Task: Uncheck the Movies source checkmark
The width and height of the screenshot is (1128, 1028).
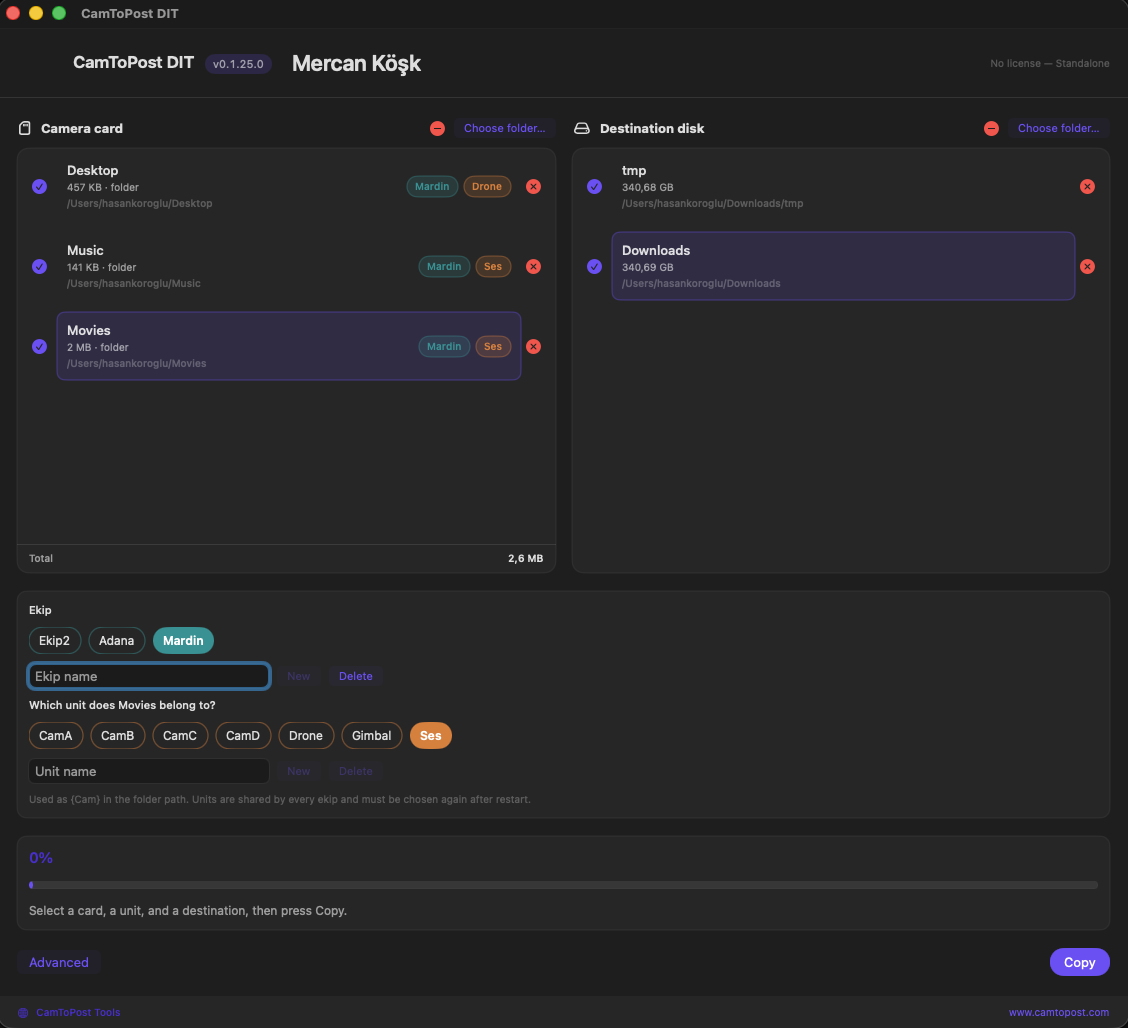Action: 40,346
